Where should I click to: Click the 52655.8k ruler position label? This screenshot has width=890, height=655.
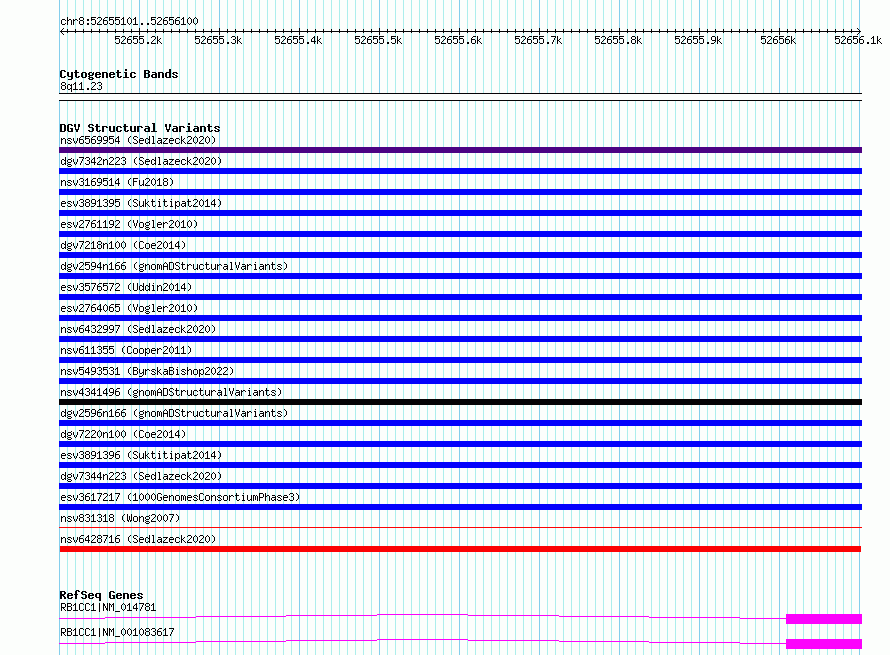618,40
